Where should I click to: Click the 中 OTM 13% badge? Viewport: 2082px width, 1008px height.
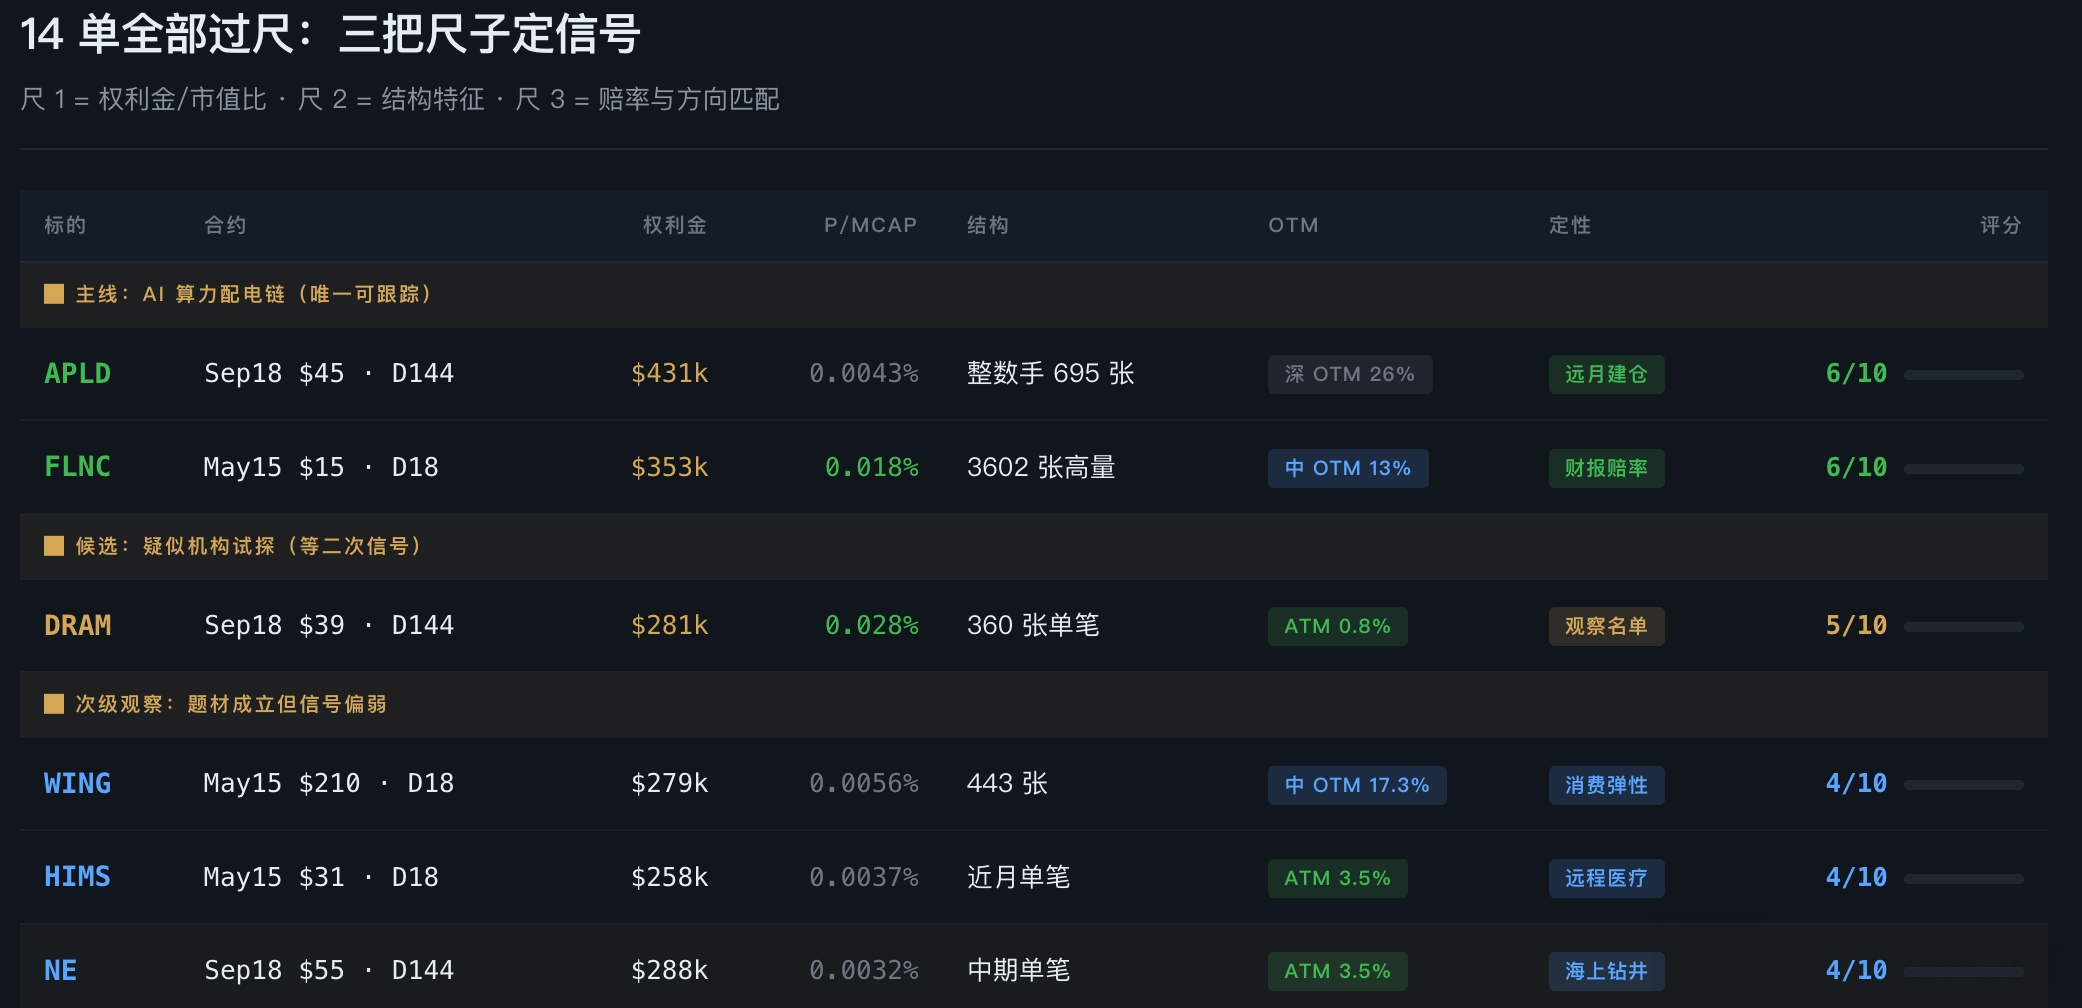click(1347, 468)
